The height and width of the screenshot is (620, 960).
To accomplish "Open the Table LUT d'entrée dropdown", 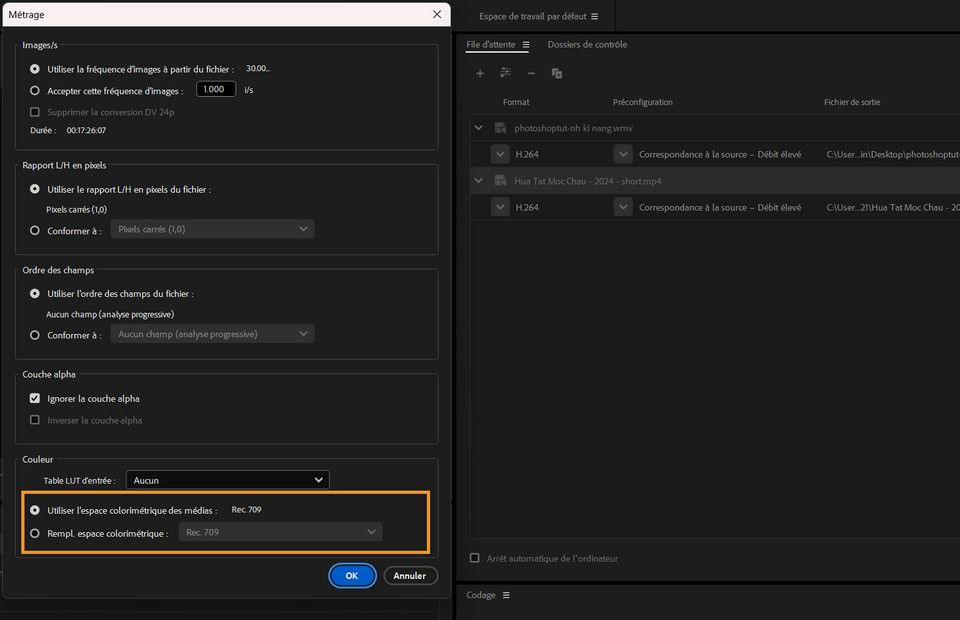I will coord(227,479).
